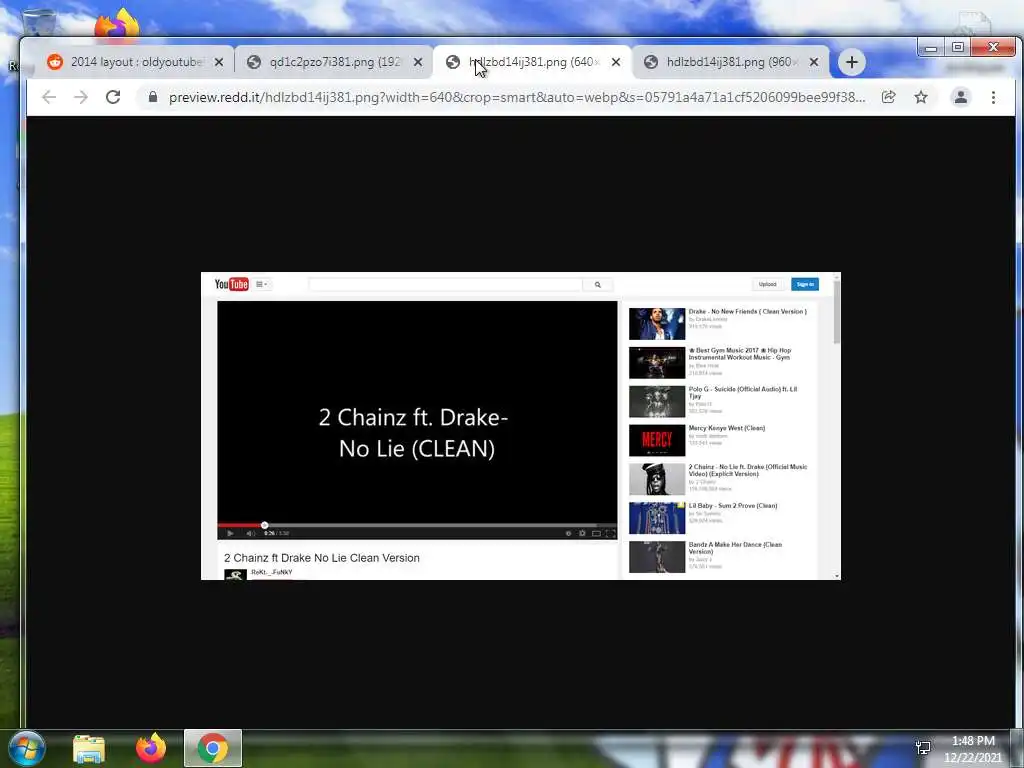The height and width of the screenshot is (768, 1024).
Task: Open 'Best Gym Music 2017' video title
Action: click(740, 354)
